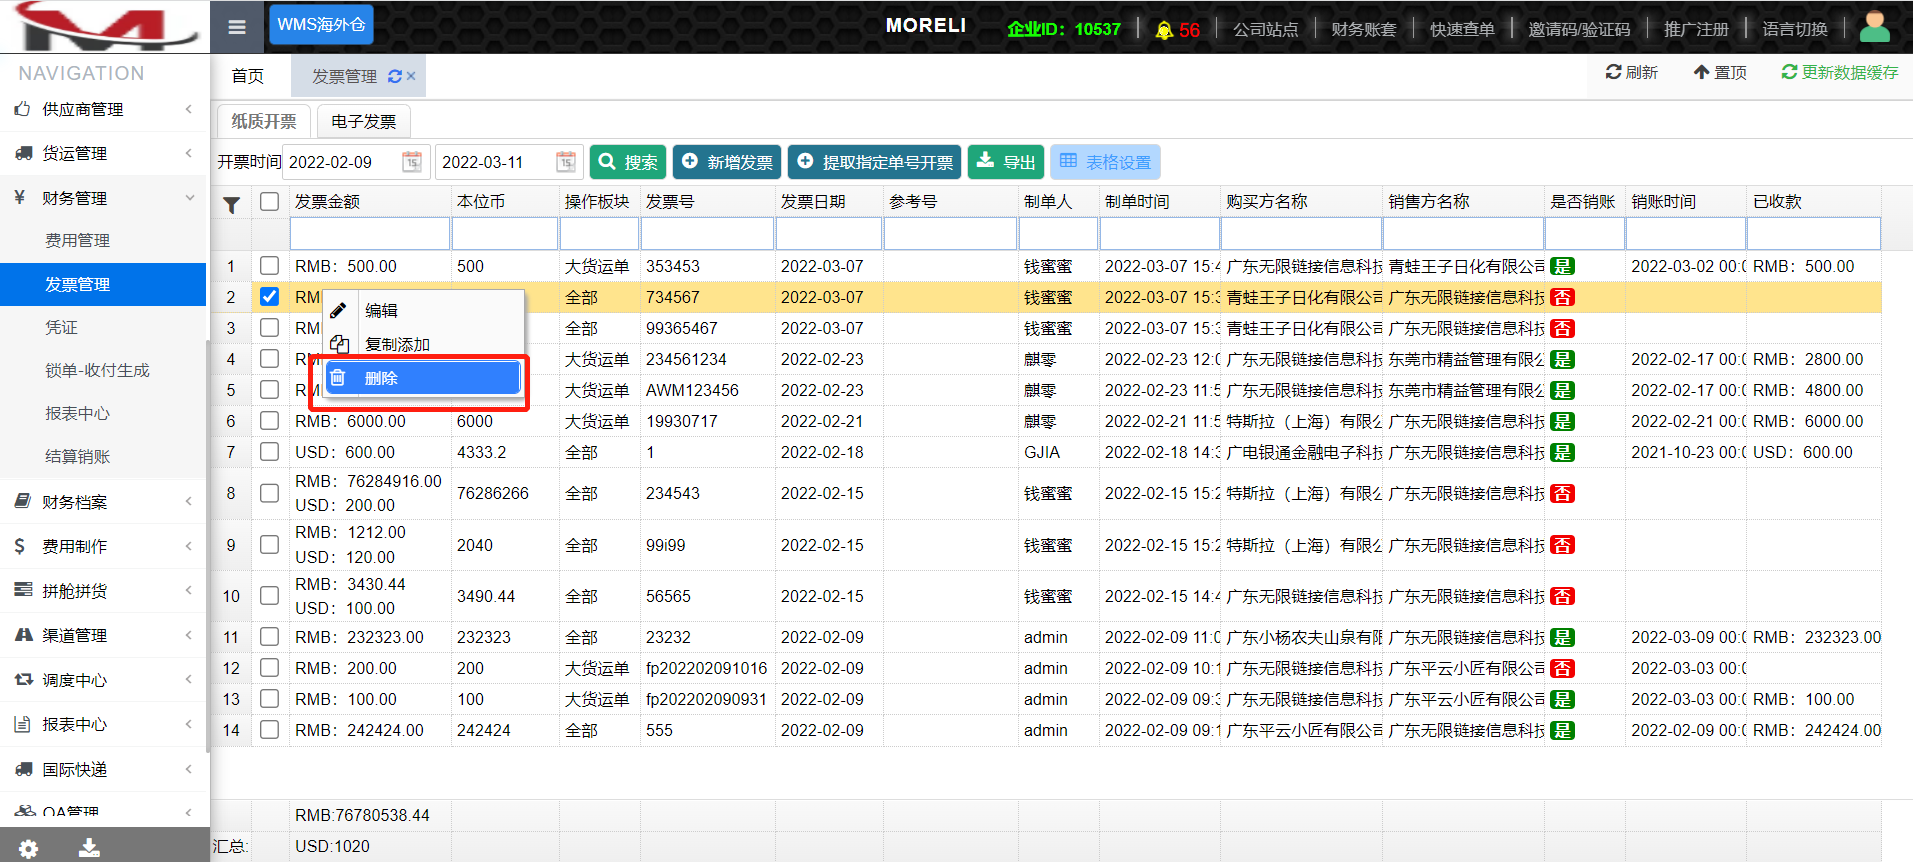Click the 发票号 column filter input
Image resolution: width=1913 pixels, height=862 pixels.
[707, 234]
